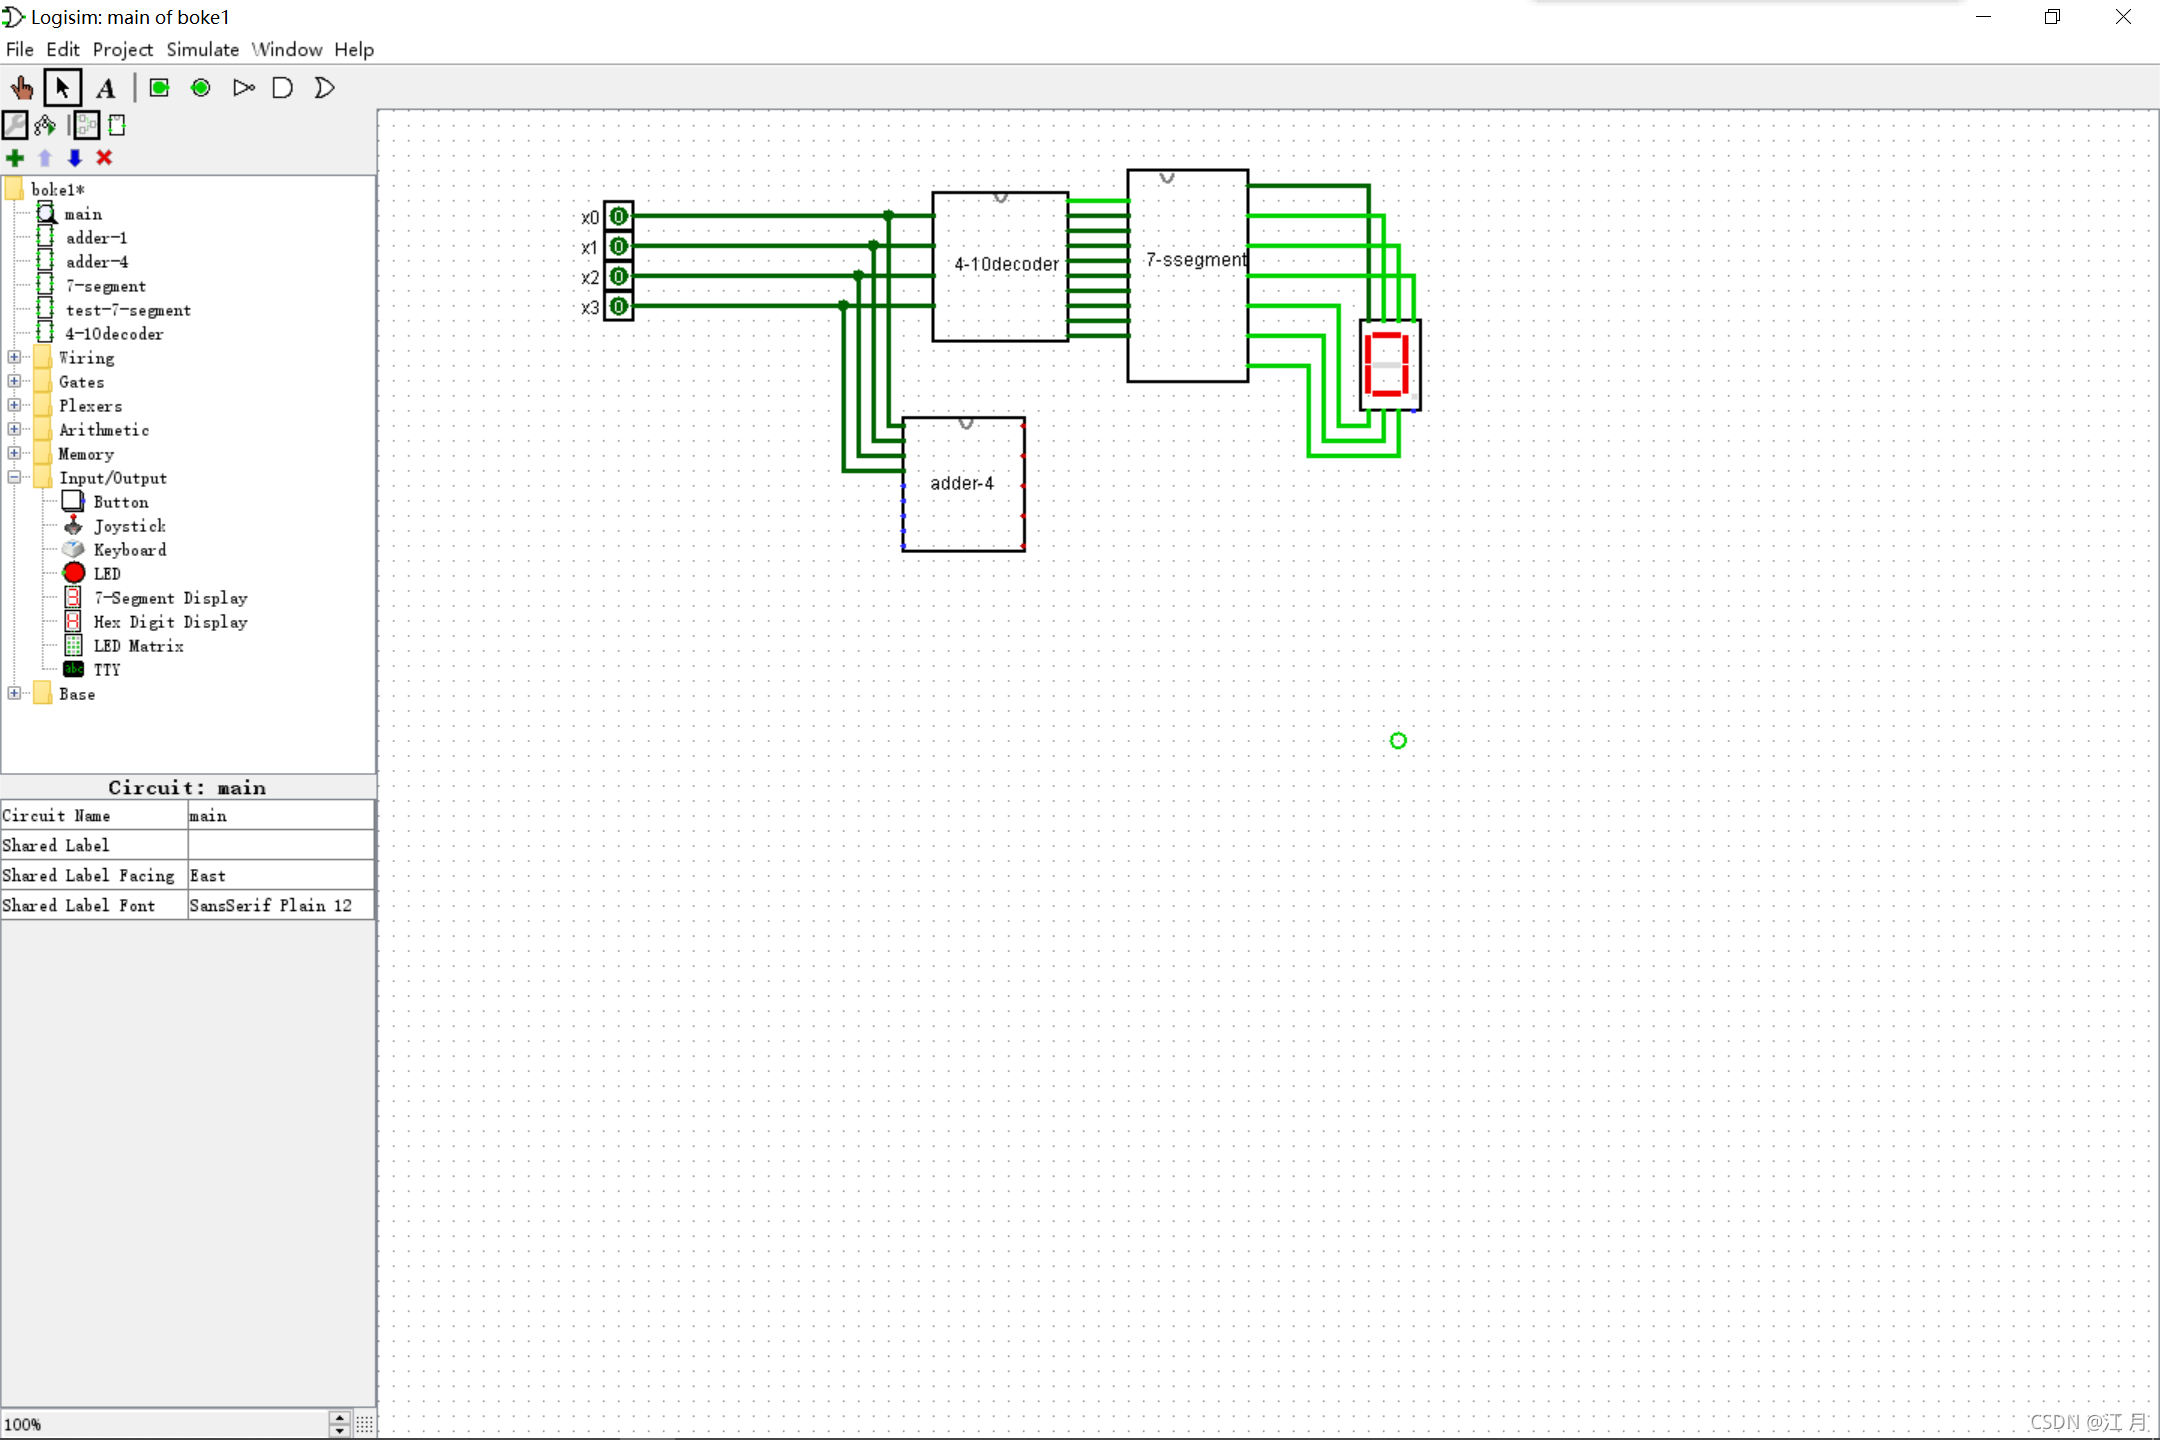
Task: Open the Project menu
Action: coord(122,49)
